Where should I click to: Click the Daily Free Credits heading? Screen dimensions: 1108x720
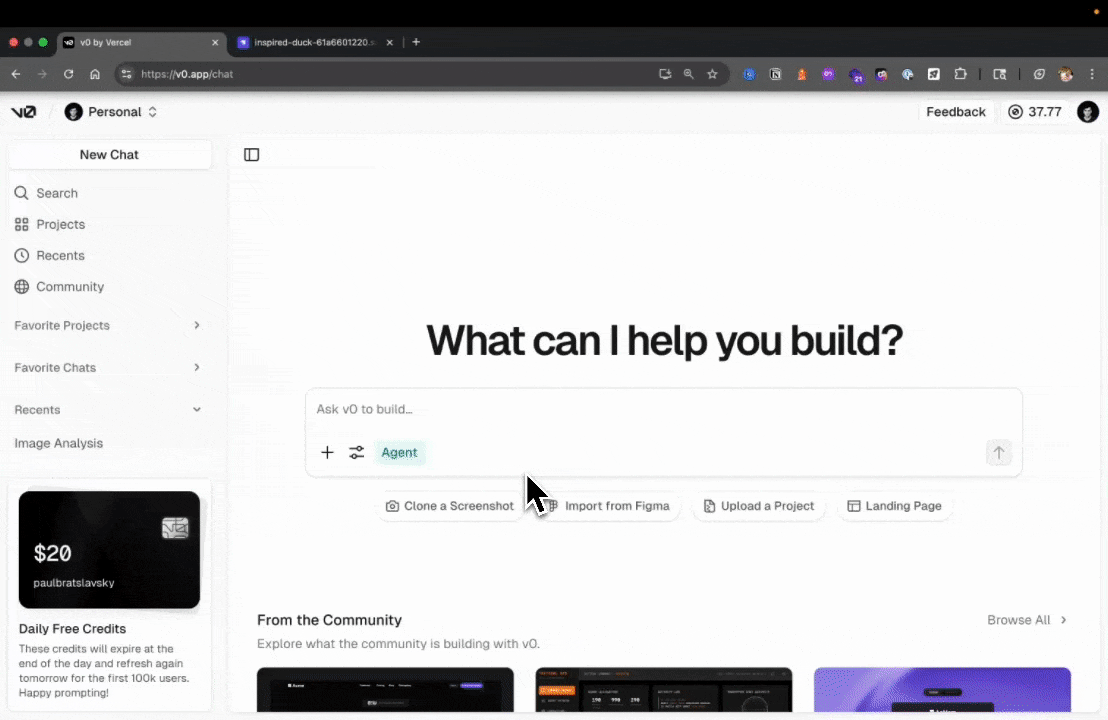click(72, 629)
